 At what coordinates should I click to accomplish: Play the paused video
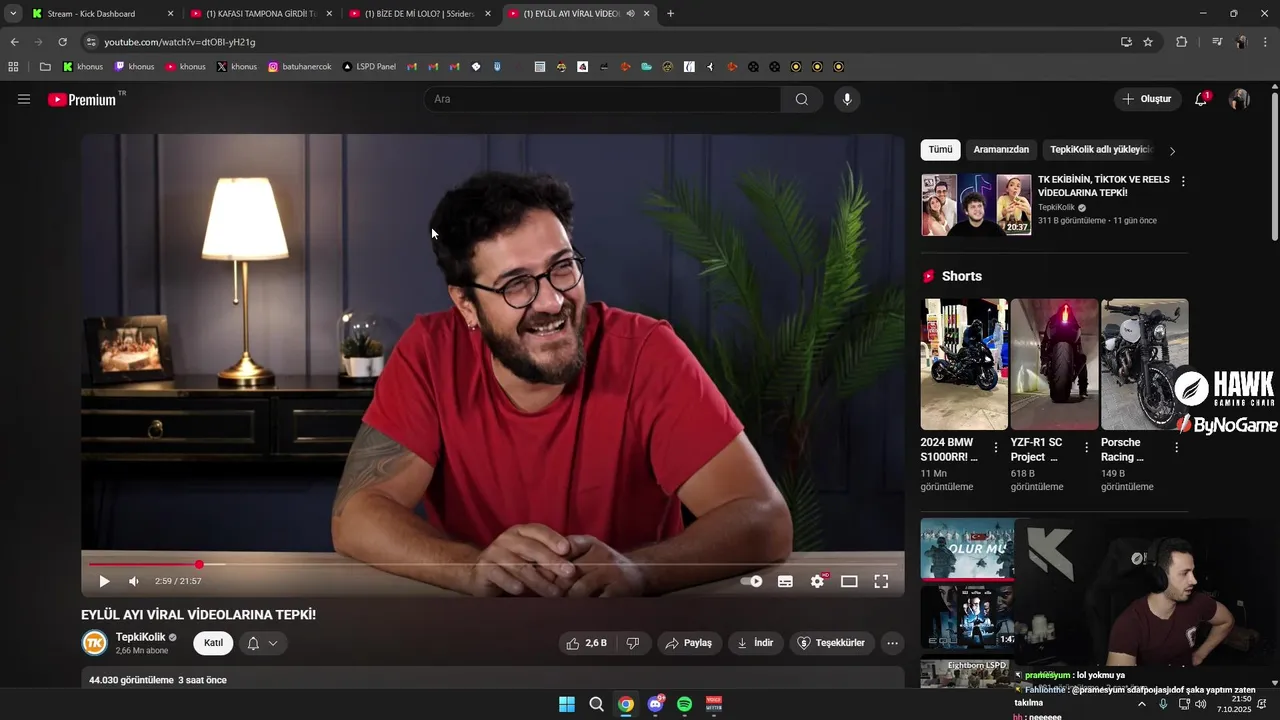point(104,581)
